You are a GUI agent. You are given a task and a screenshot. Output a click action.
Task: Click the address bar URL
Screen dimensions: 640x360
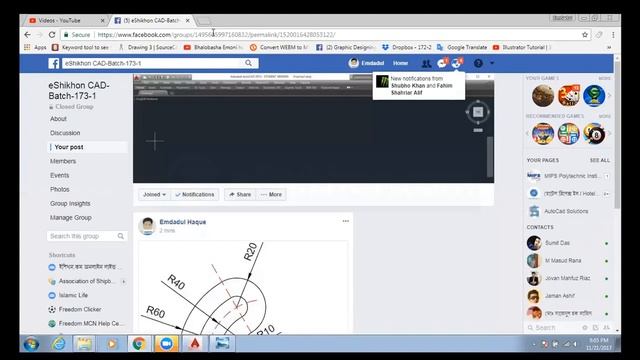tap(216, 35)
